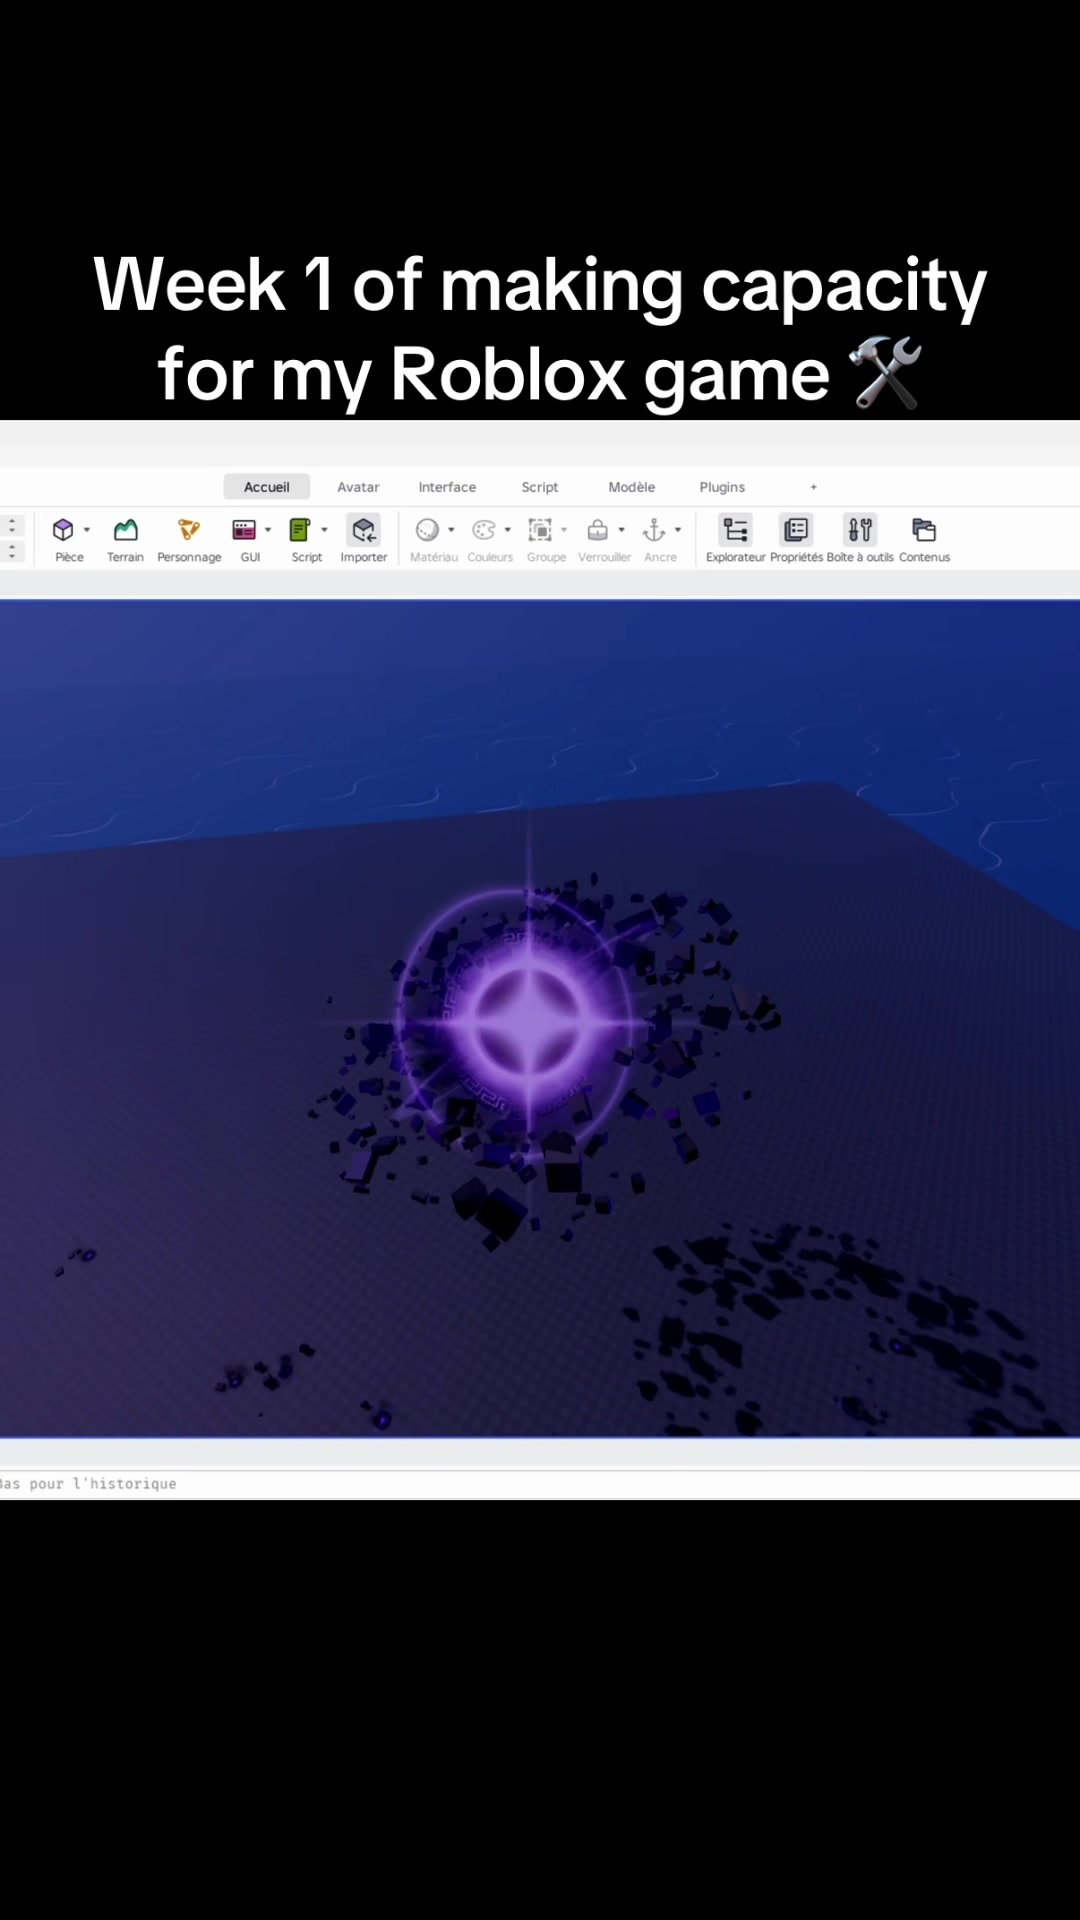Switch to the Avatar tab
The image size is (1080, 1920).
358,487
